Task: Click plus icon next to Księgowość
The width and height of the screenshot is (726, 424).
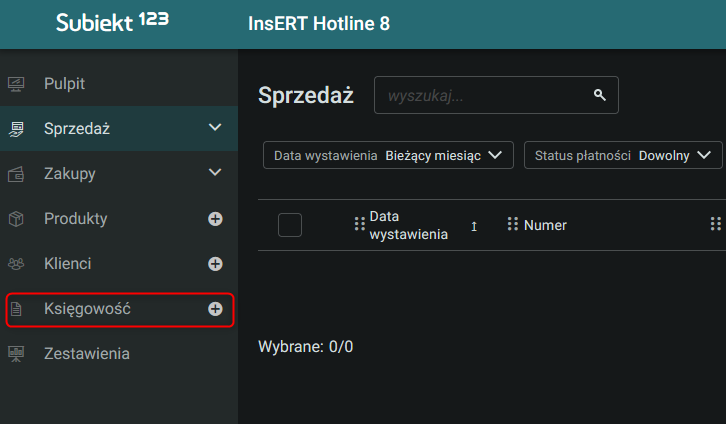Action: (215, 309)
